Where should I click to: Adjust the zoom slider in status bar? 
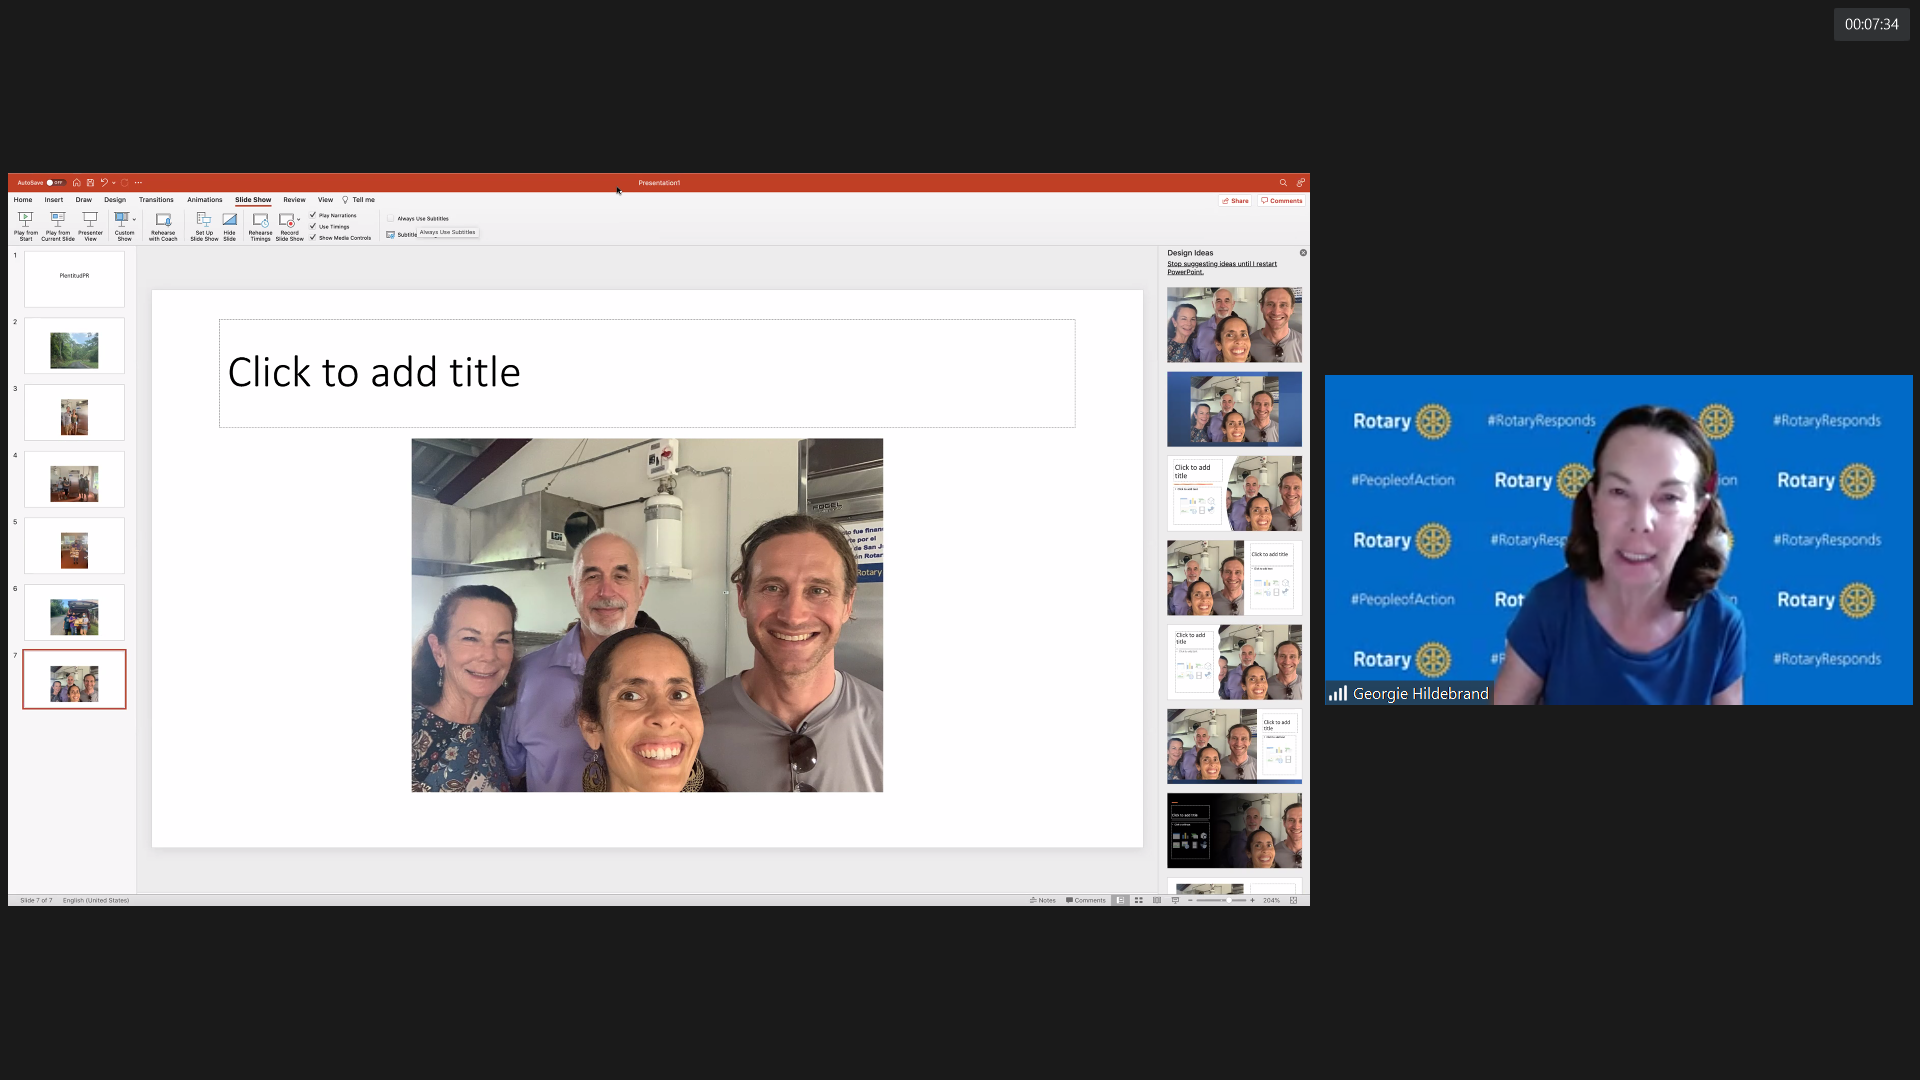(1228, 900)
